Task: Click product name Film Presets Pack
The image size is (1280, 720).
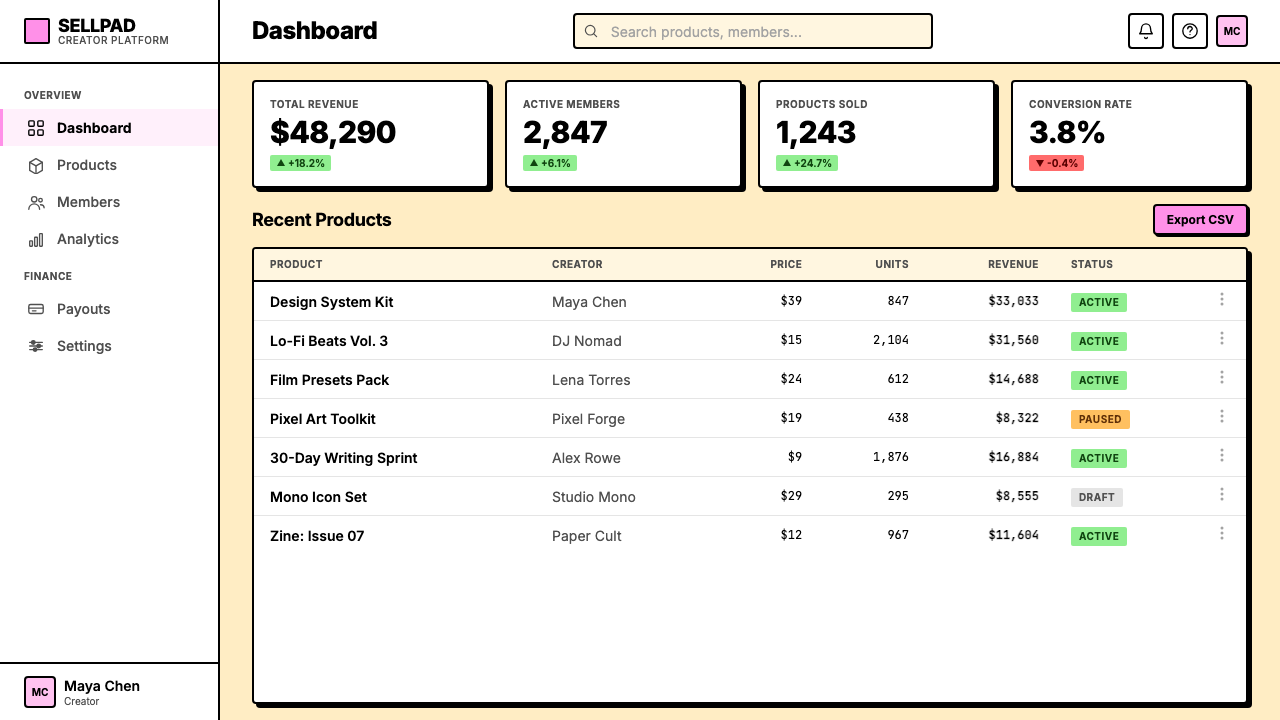Action: pos(330,380)
